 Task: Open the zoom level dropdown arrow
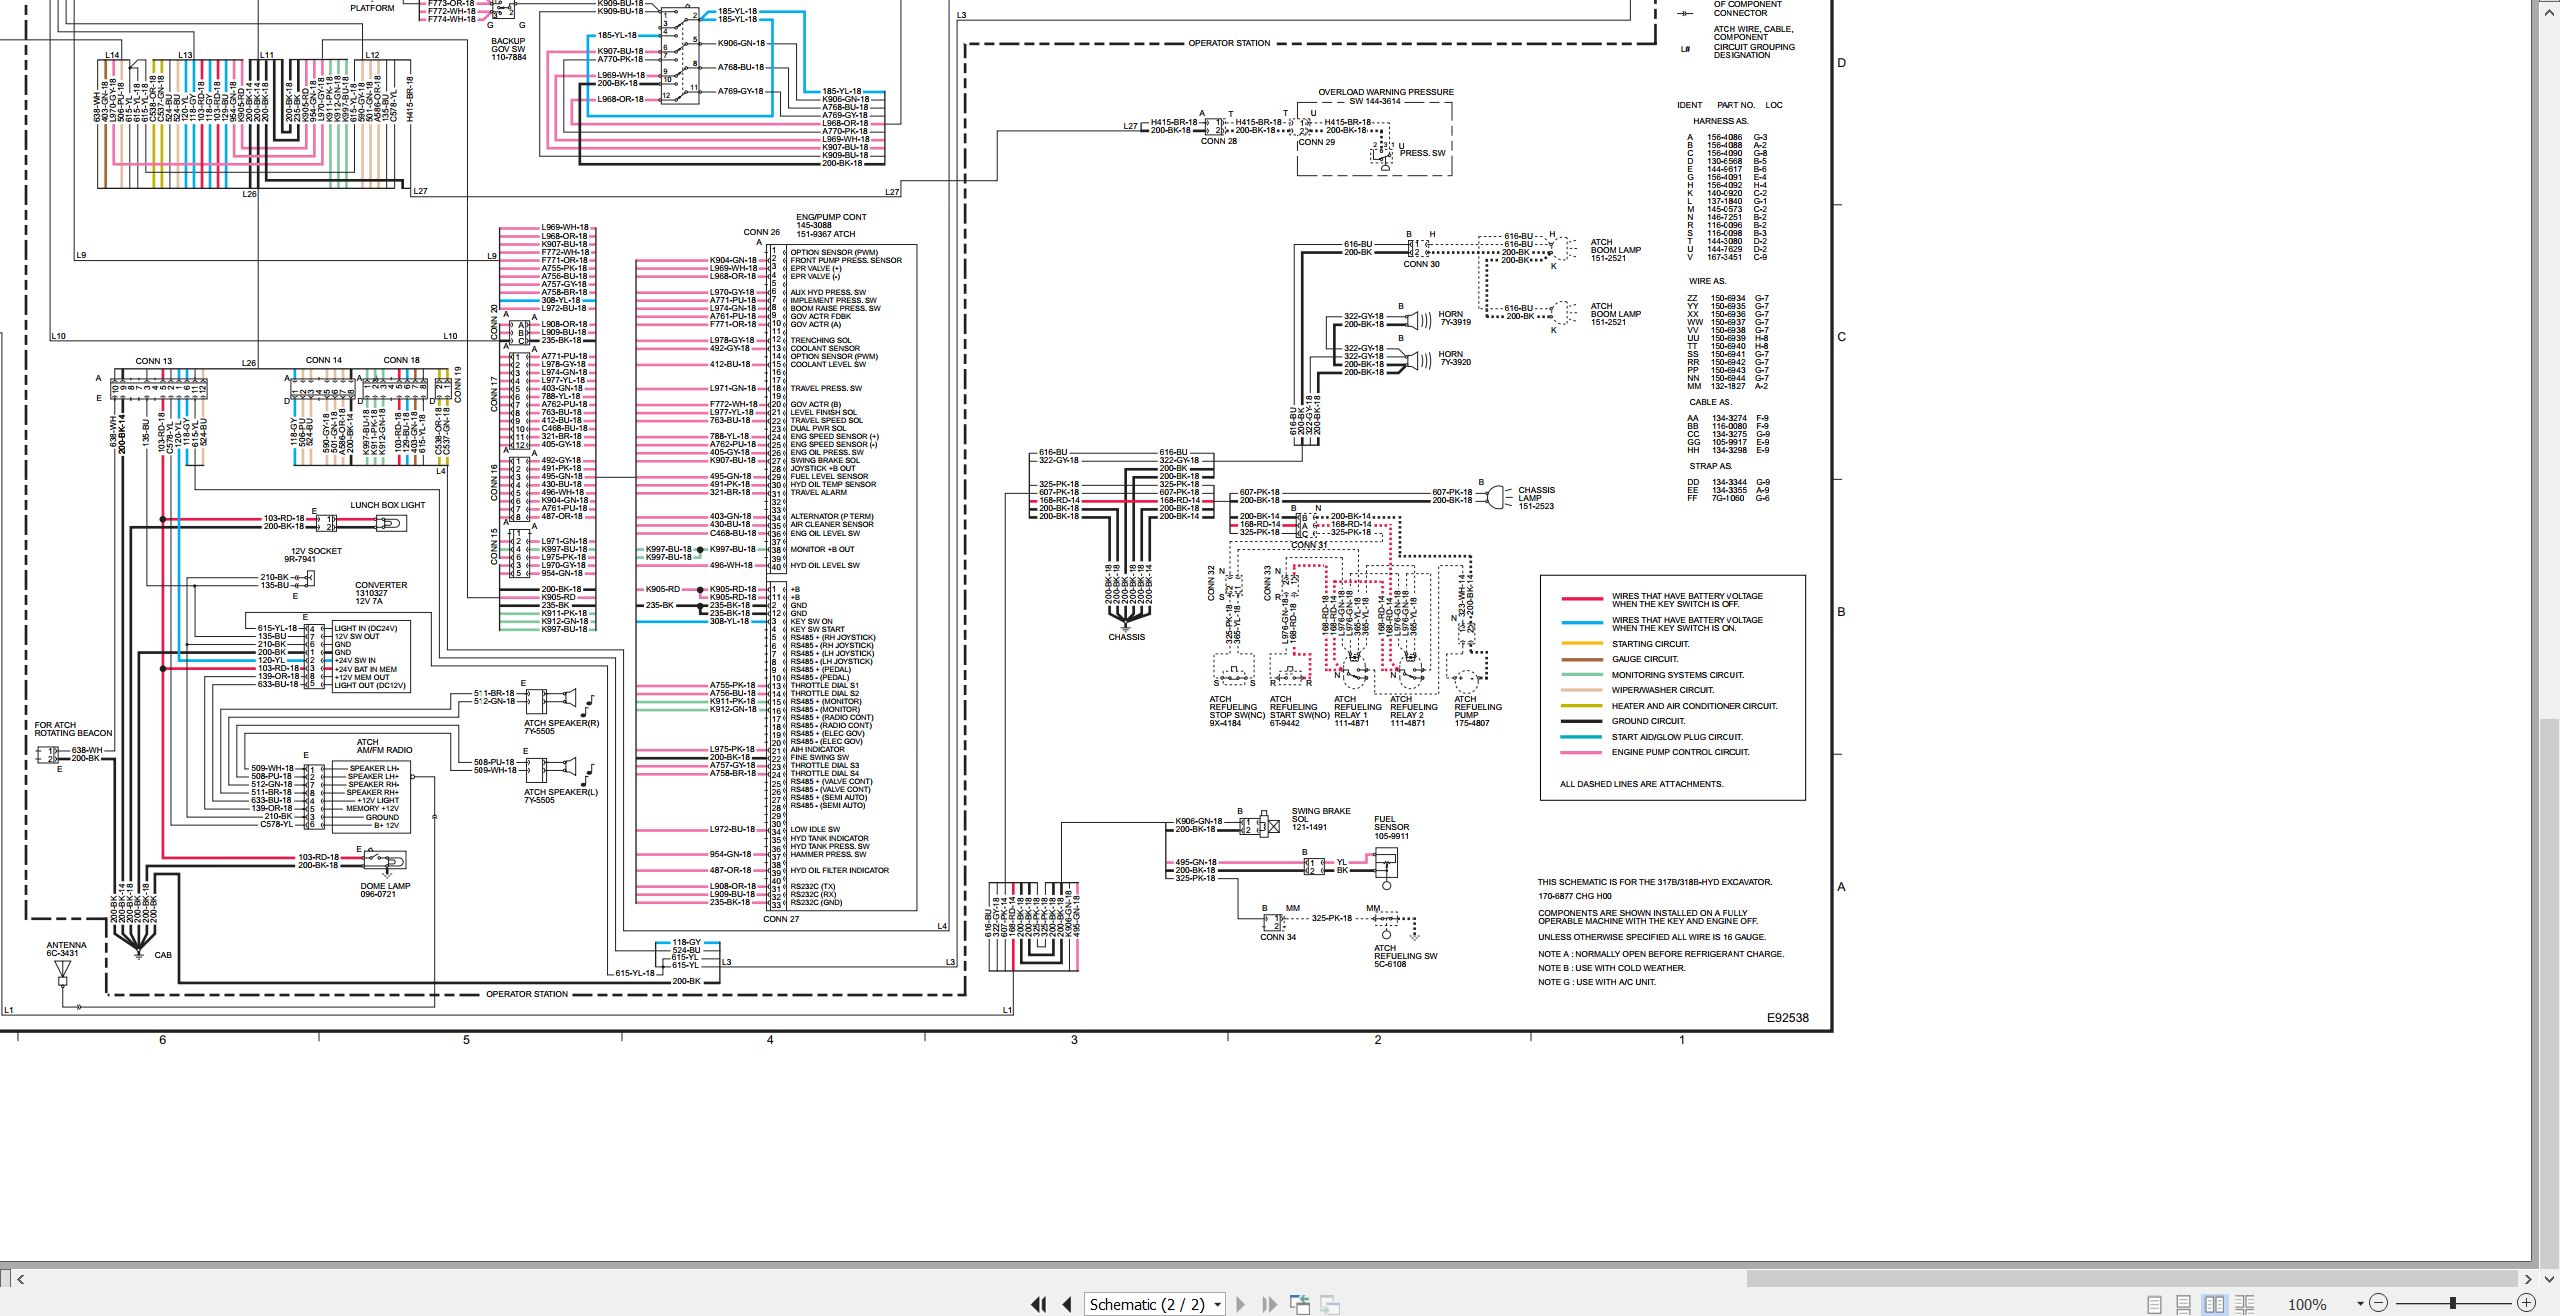[2360, 1303]
